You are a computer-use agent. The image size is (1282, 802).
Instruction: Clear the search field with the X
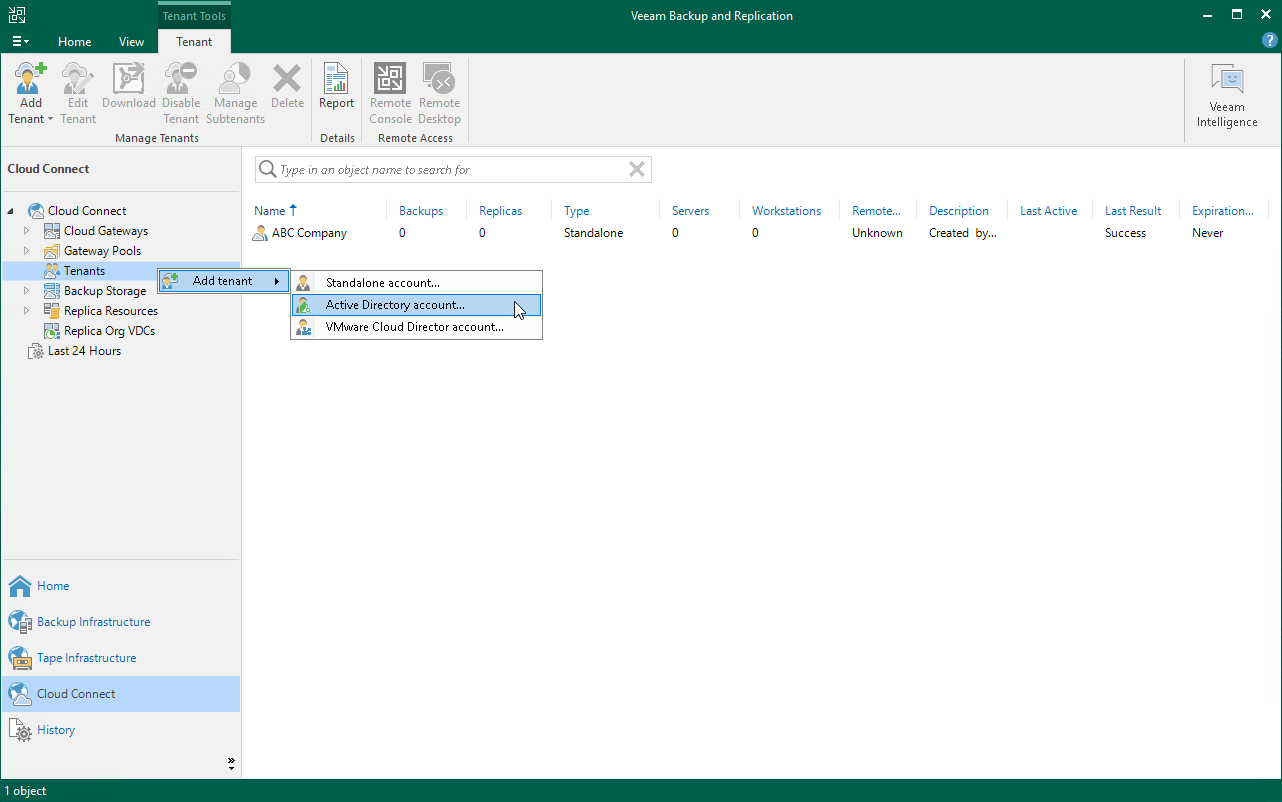tap(637, 170)
